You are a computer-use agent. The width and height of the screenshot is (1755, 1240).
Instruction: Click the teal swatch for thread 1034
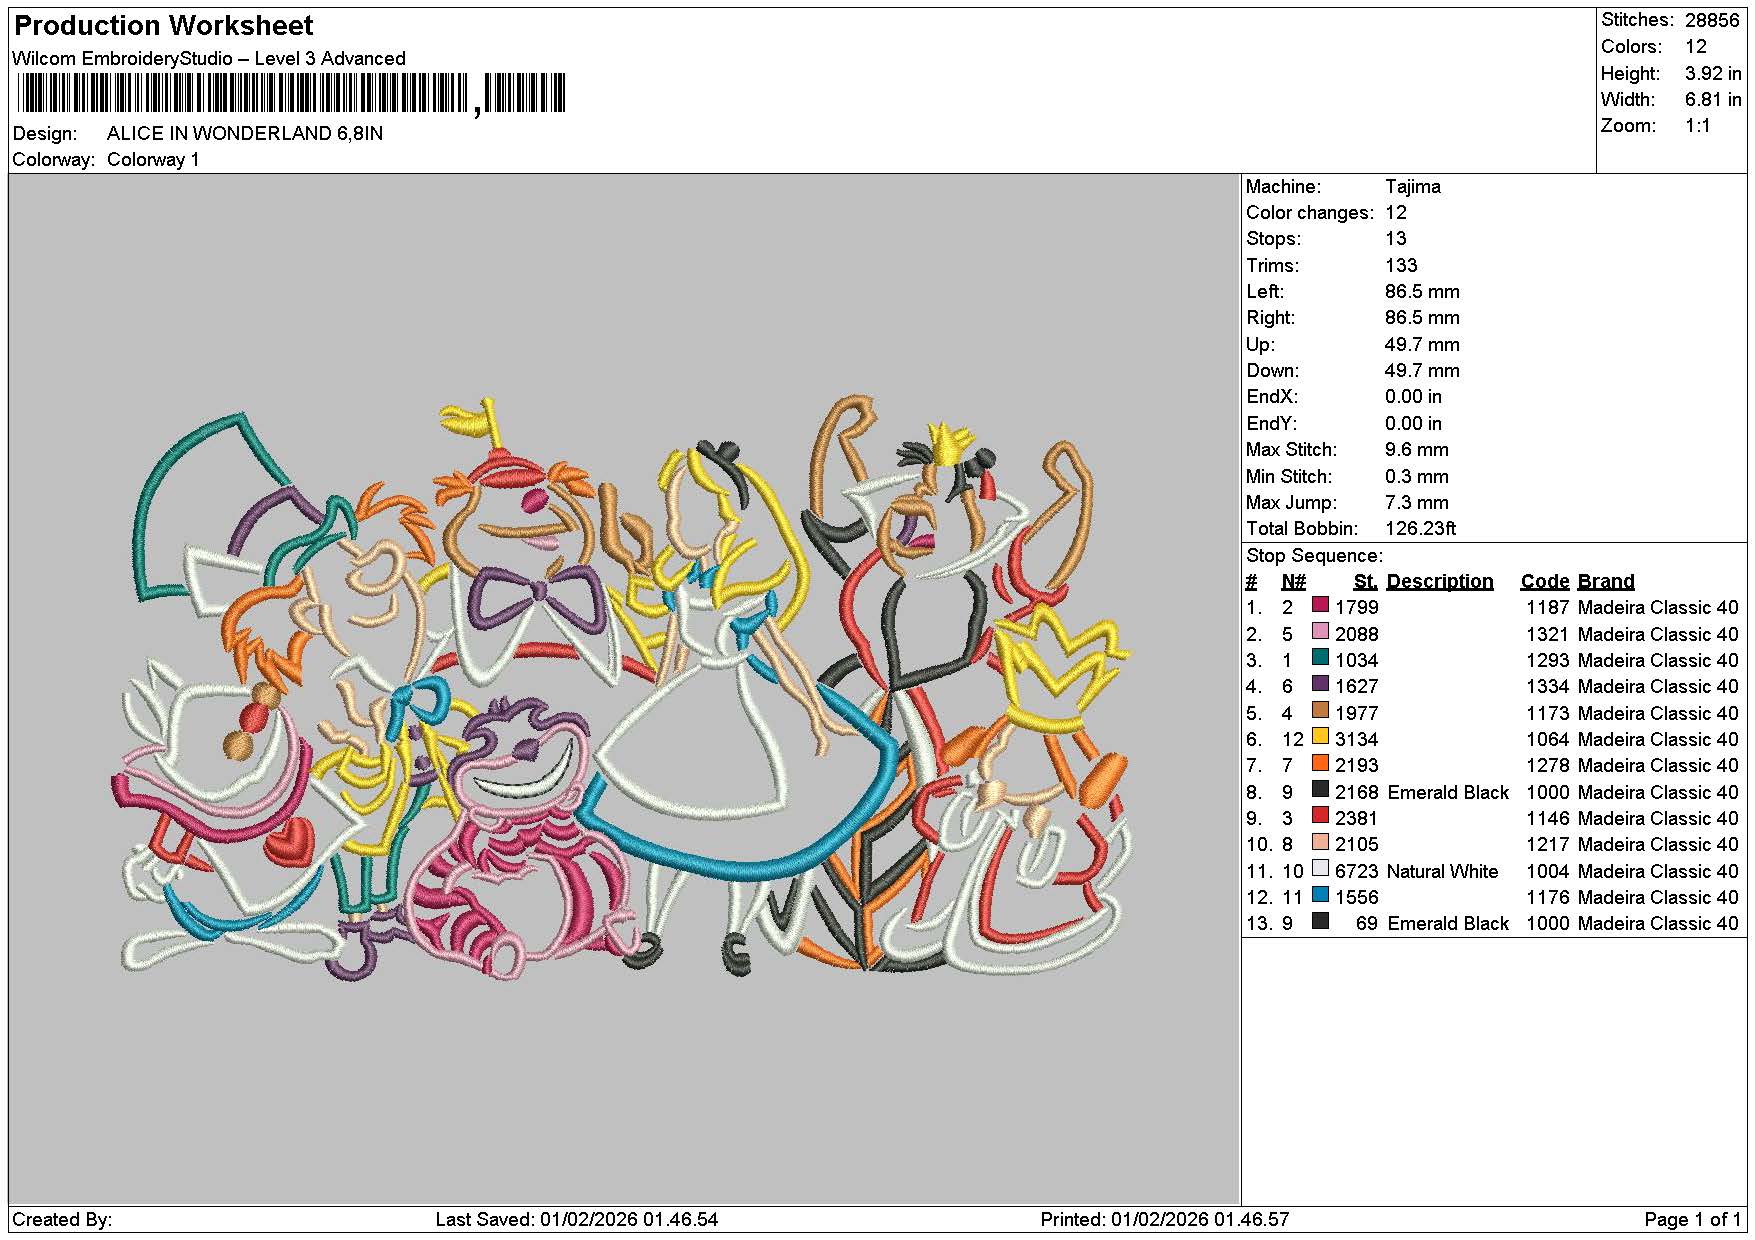click(1320, 658)
